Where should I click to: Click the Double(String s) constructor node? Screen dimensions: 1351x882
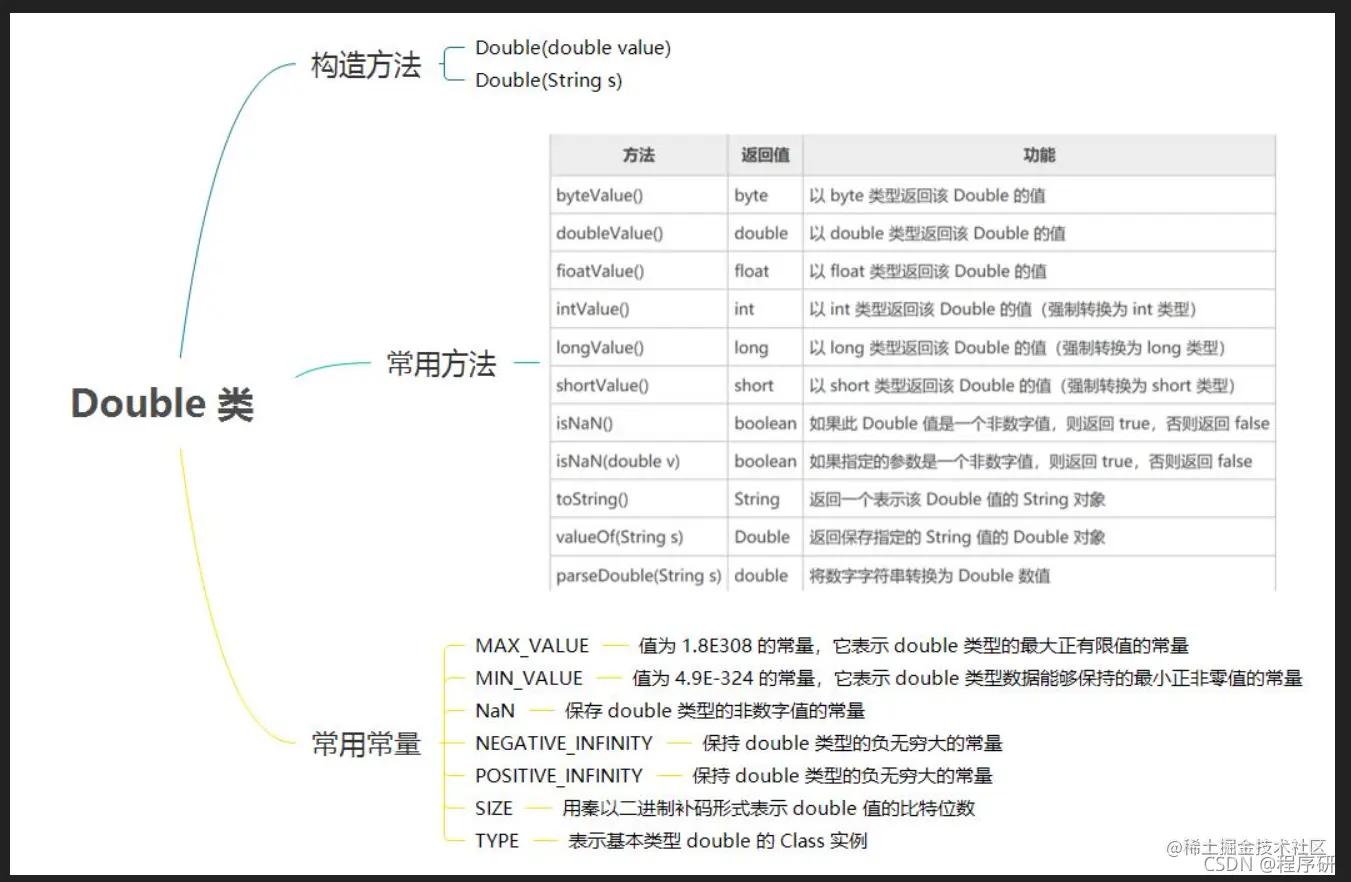coord(549,80)
